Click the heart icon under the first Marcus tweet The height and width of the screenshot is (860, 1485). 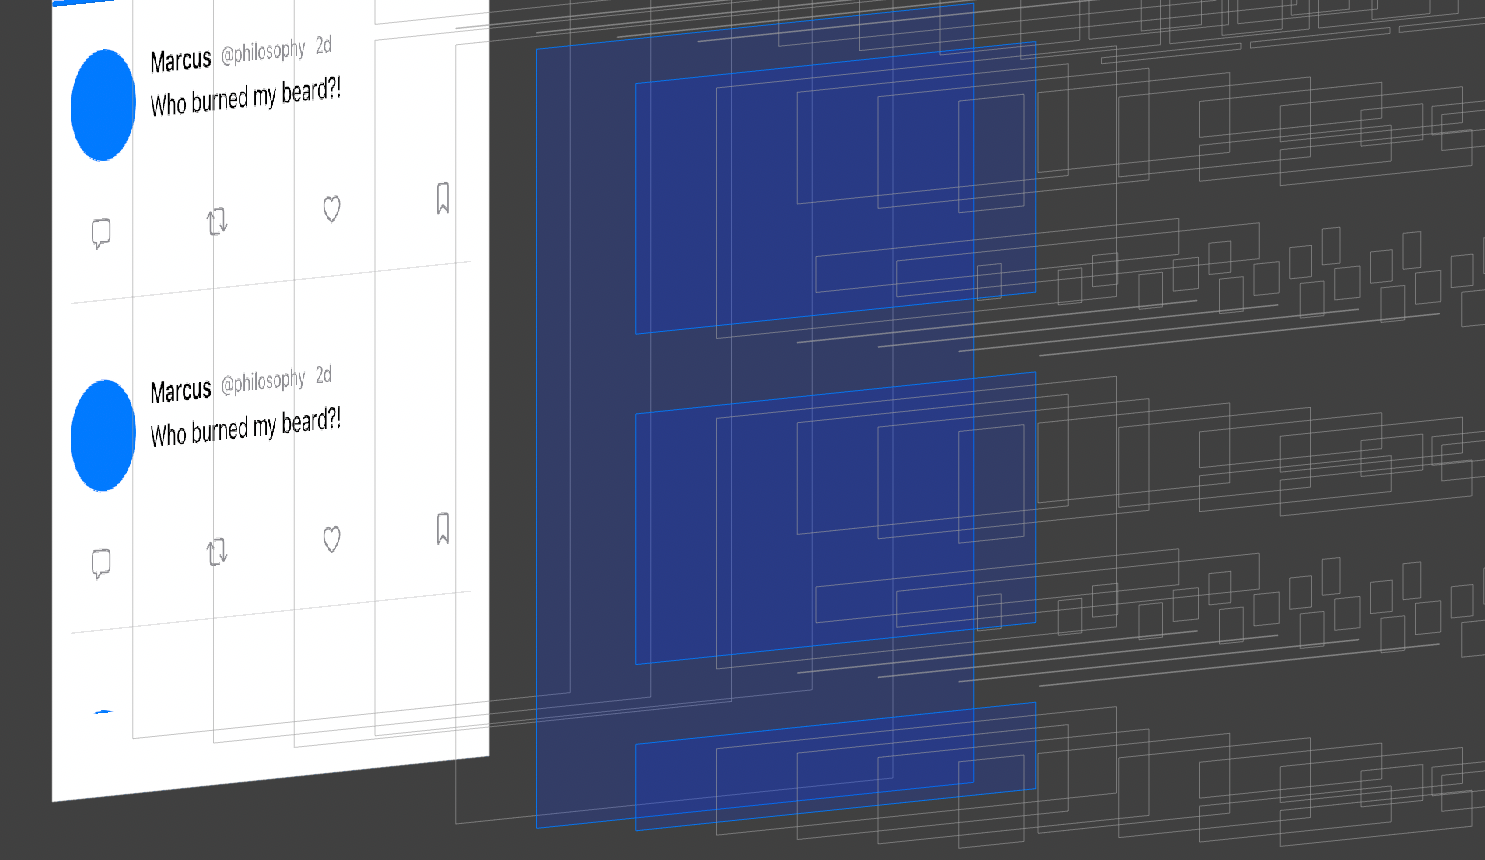click(x=332, y=208)
